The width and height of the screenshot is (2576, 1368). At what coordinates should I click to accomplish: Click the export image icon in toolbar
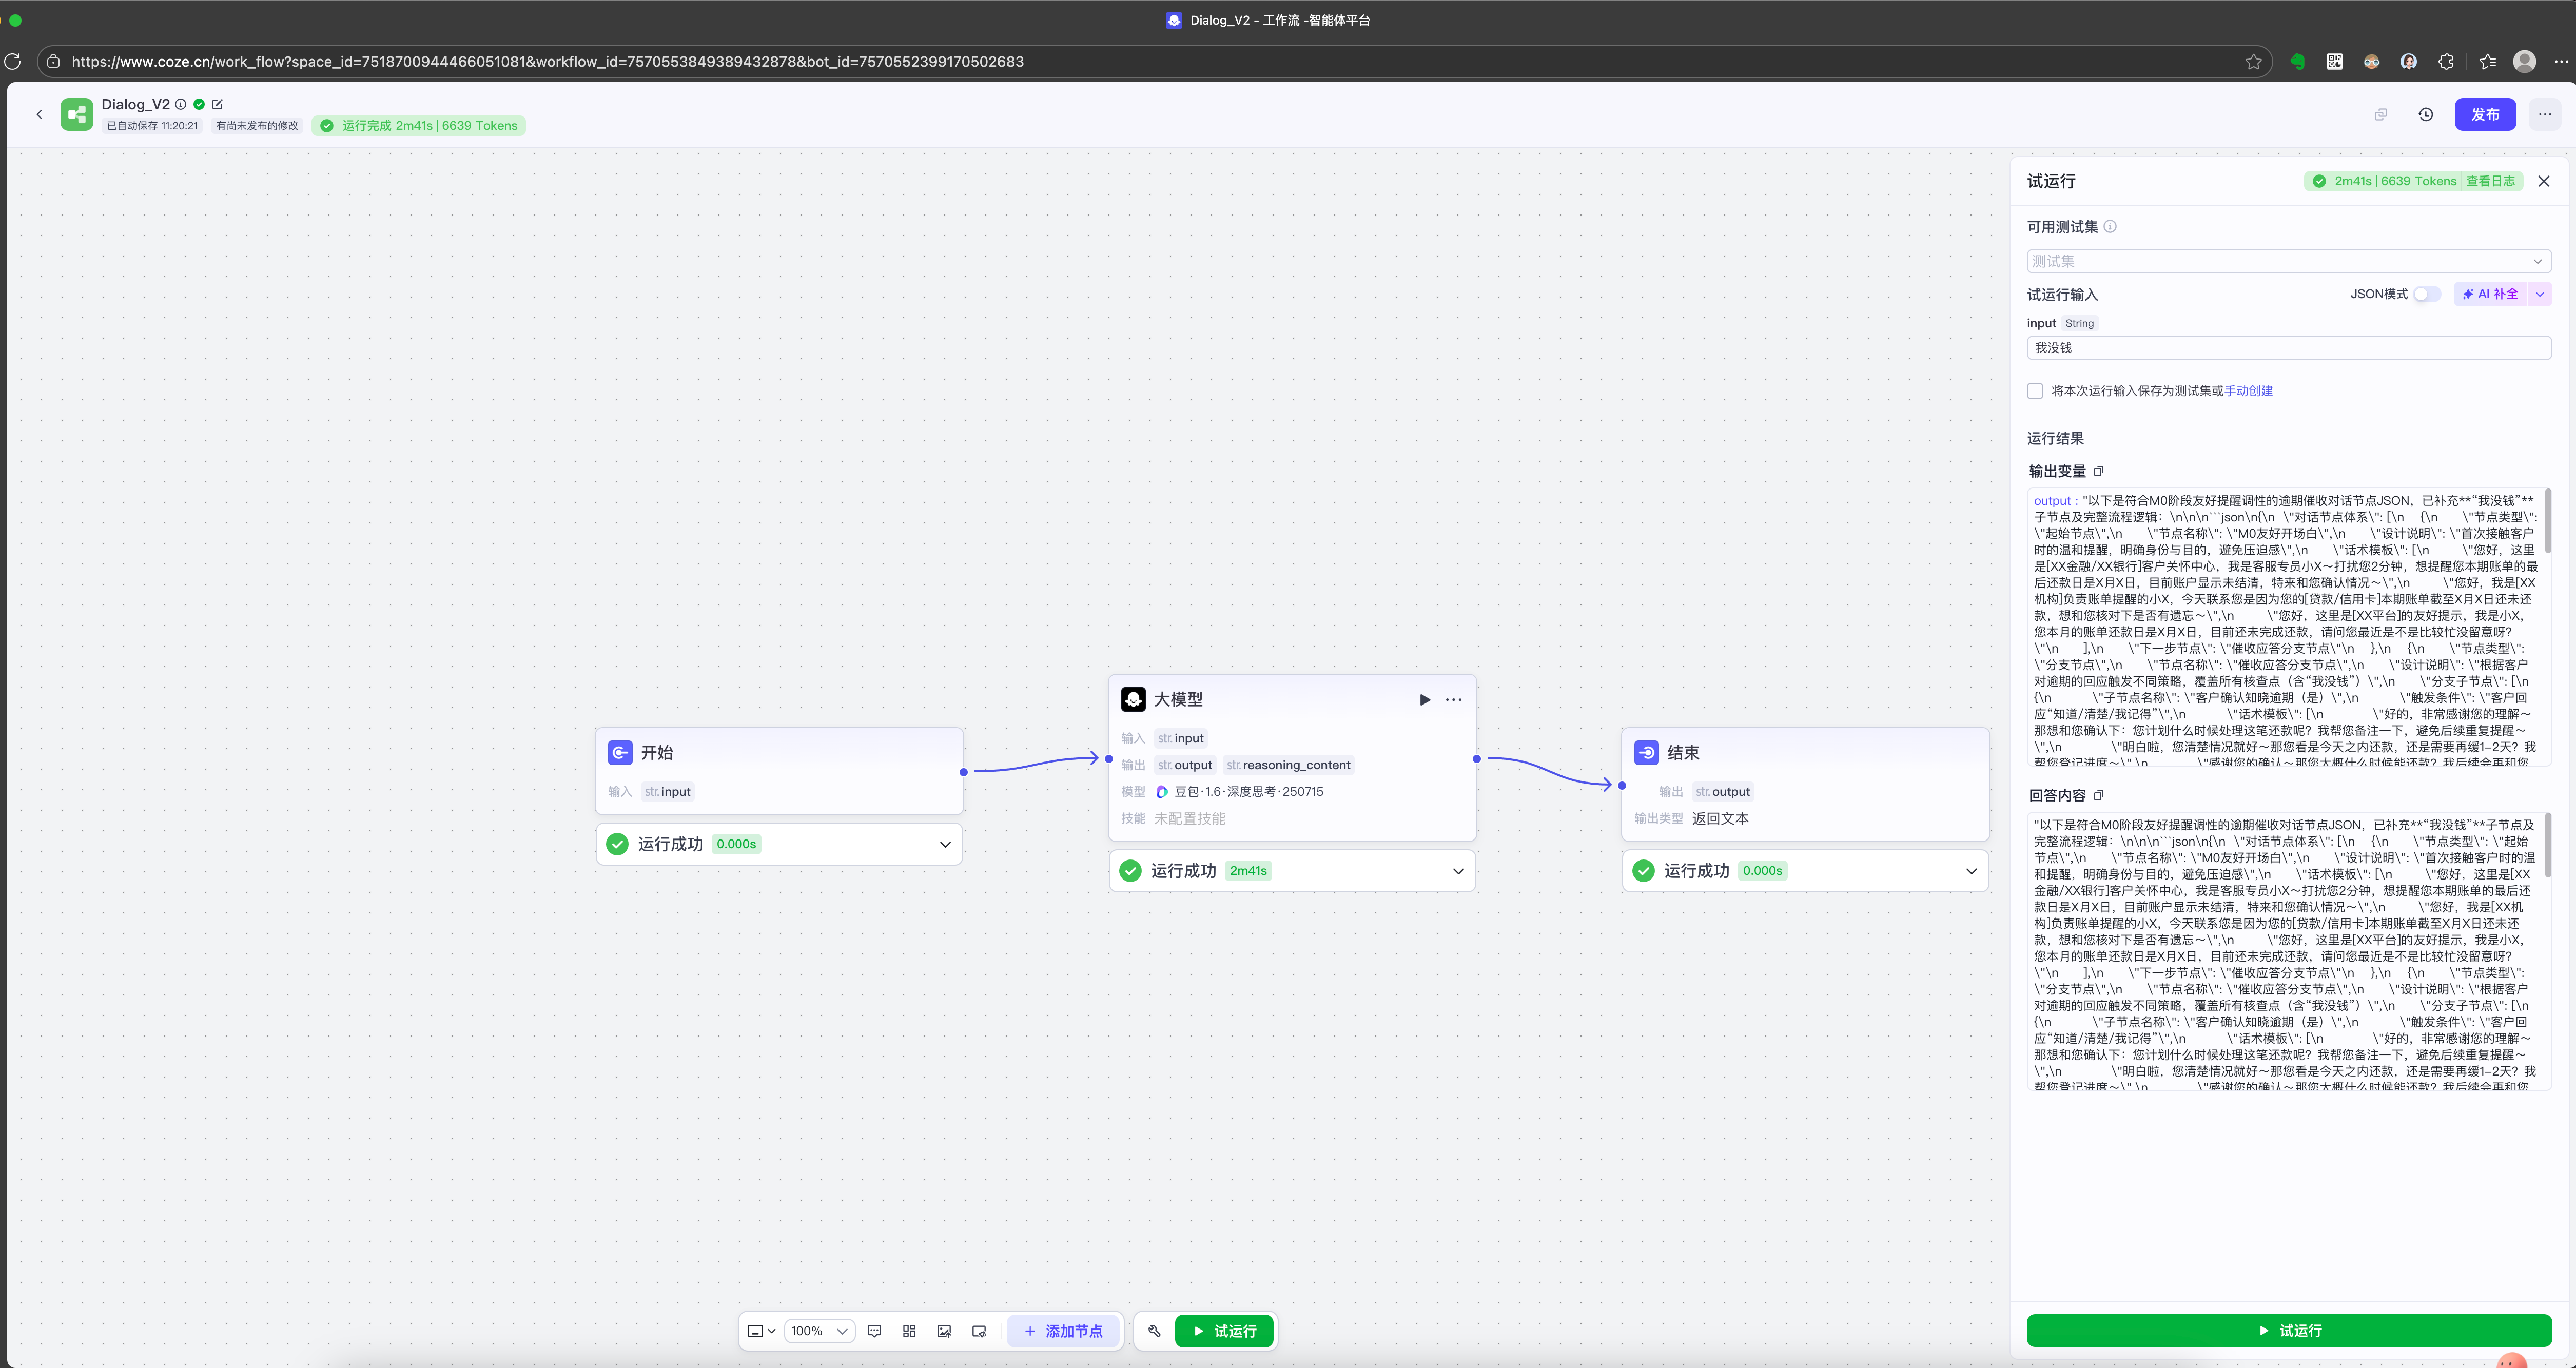944,1331
